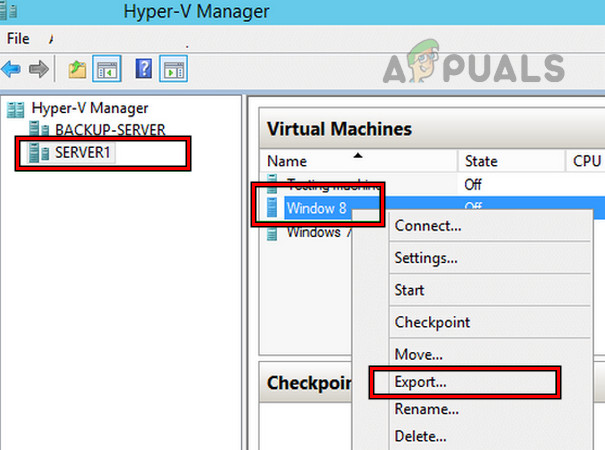Screen dimensions: 605x450
Task: Select BACKUP-SERVER in the tree
Action: click(x=110, y=129)
